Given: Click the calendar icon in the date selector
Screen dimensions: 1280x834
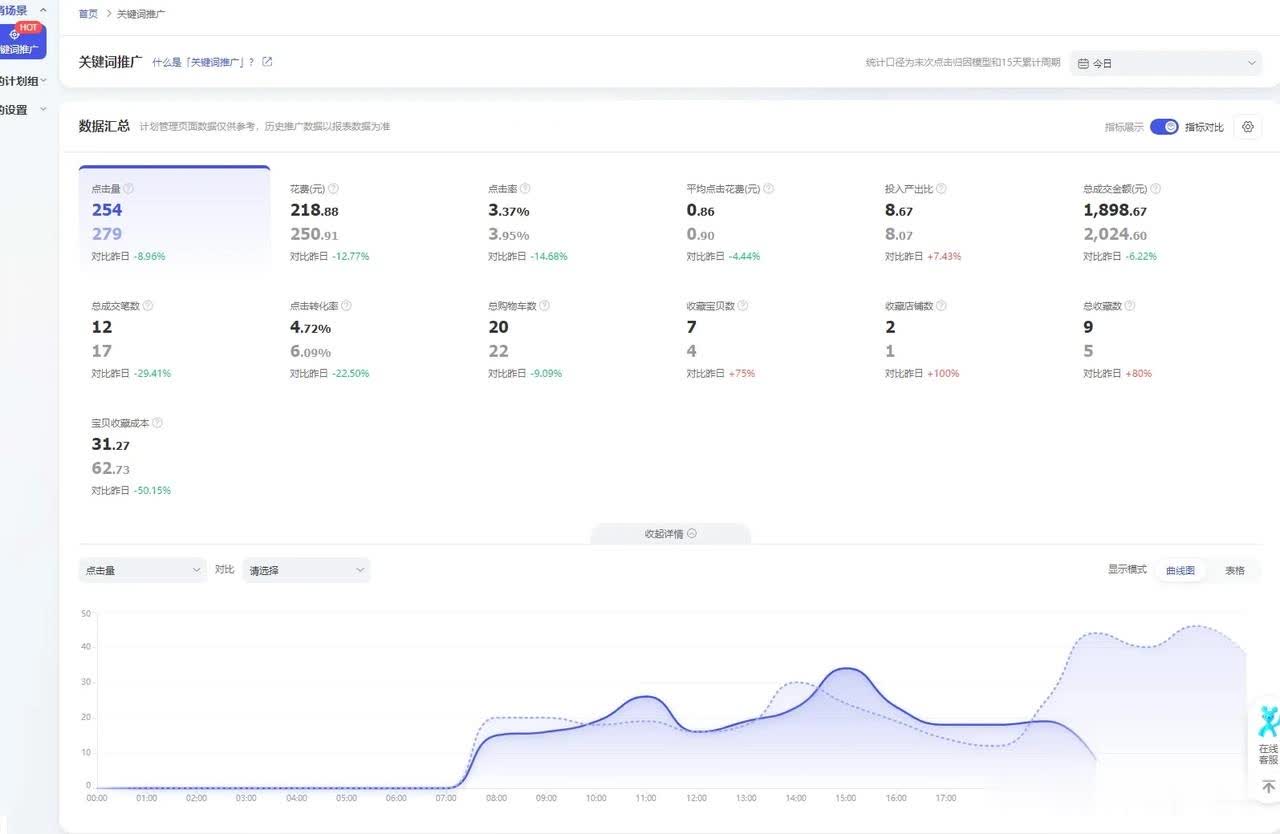Looking at the screenshot, I should tap(1083, 63).
